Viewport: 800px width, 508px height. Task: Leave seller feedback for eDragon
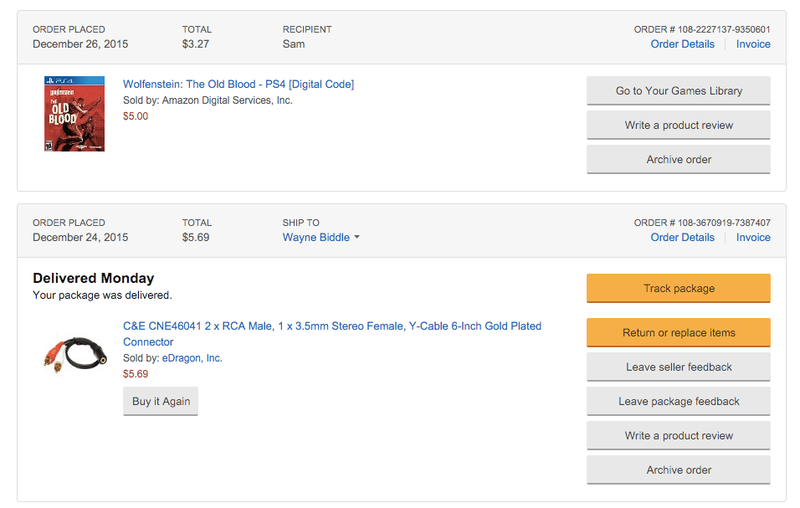pos(679,367)
